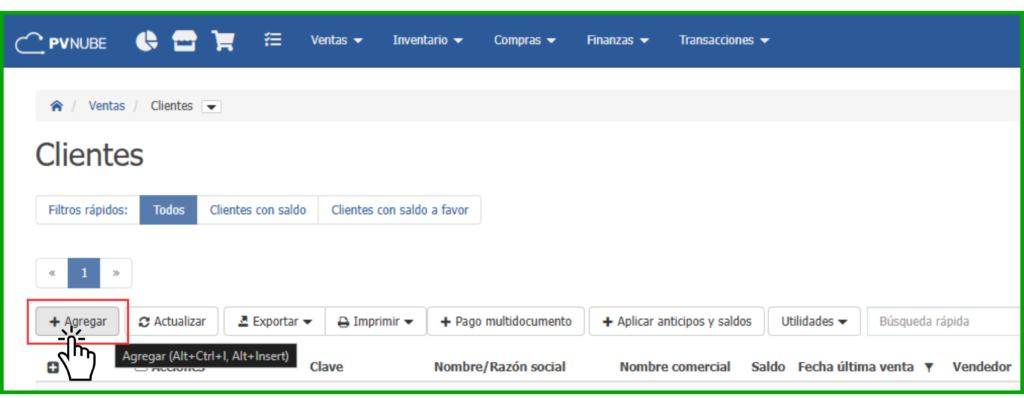Open the Transacciones menu

tap(724, 40)
